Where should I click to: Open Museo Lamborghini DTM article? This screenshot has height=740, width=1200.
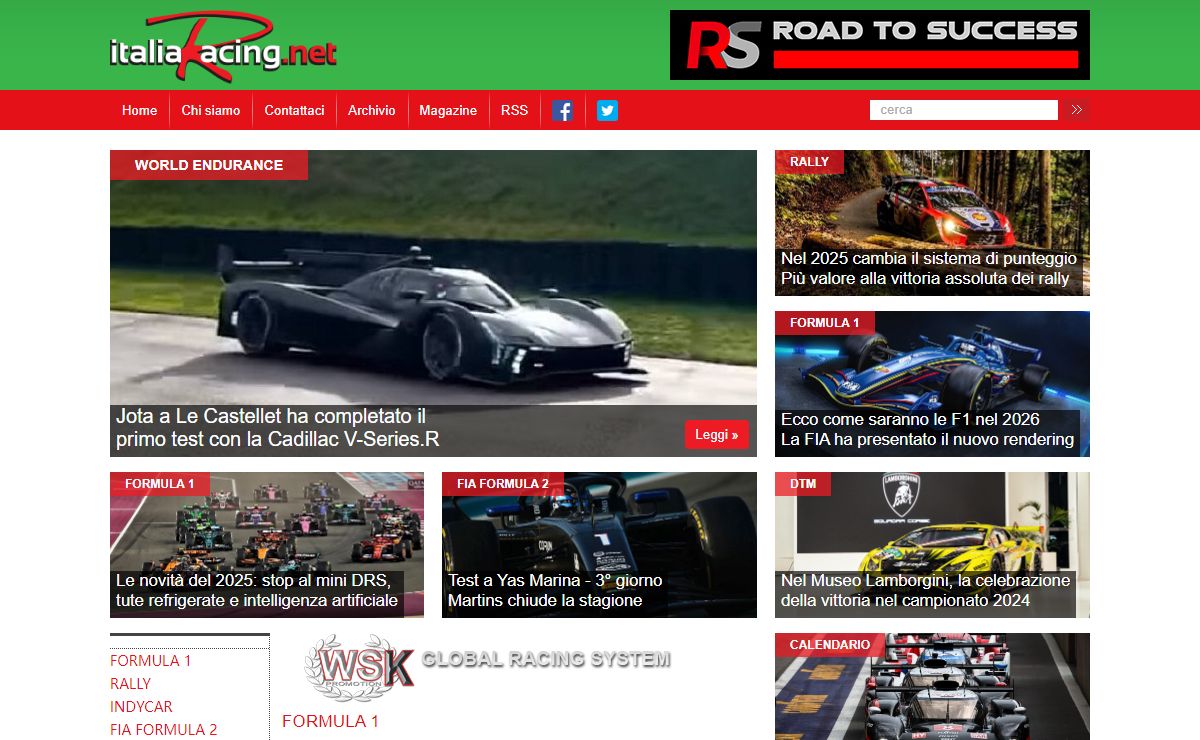coord(926,591)
